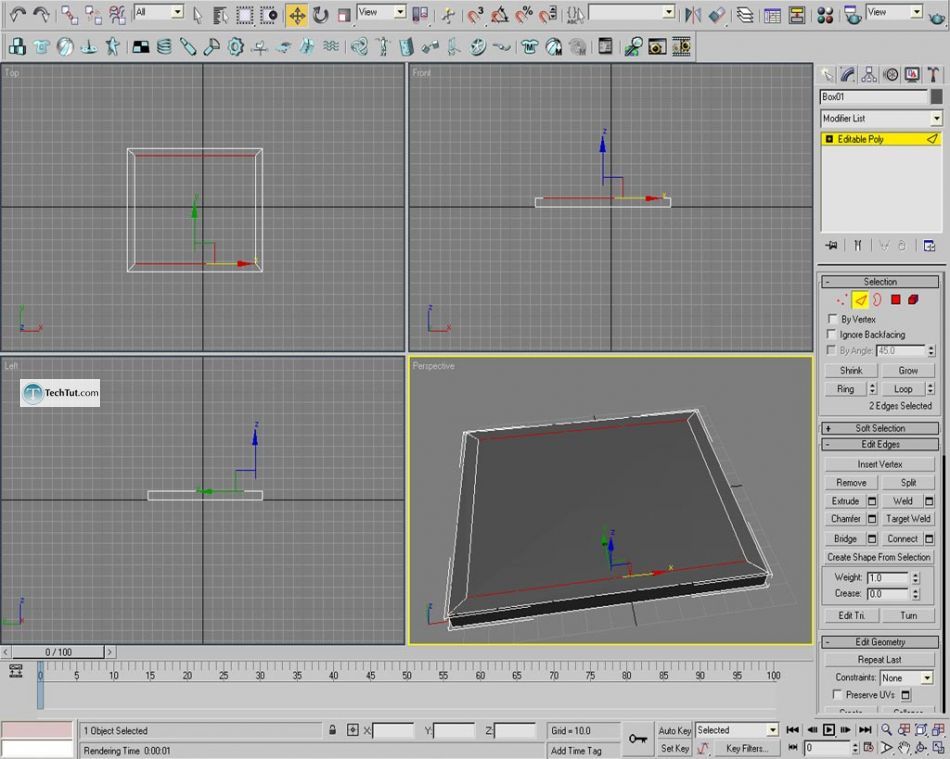Click the Mirror tool icon
Screen dimensions: 950x759
coord(693,15)
